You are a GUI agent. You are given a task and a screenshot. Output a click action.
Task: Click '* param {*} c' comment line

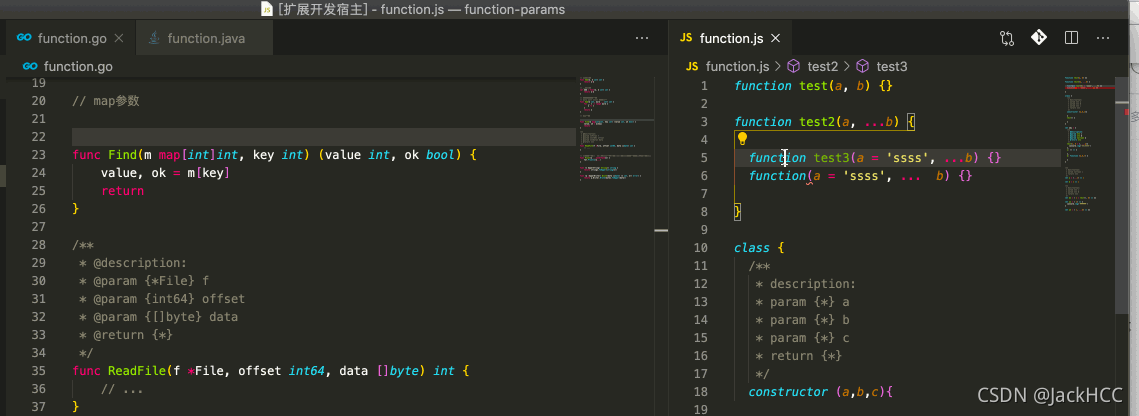pos(802,338)
